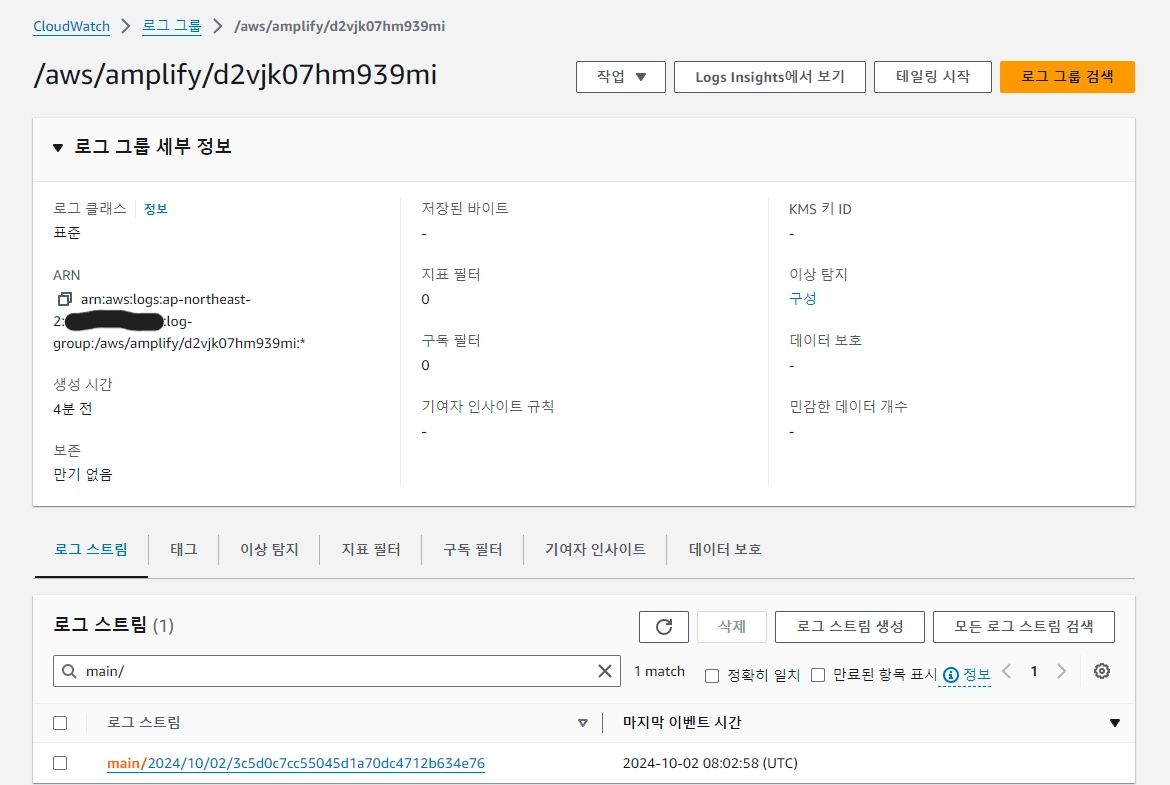Refresh the log streams list
The image size is (1170, 785).
tap(663, 627)
